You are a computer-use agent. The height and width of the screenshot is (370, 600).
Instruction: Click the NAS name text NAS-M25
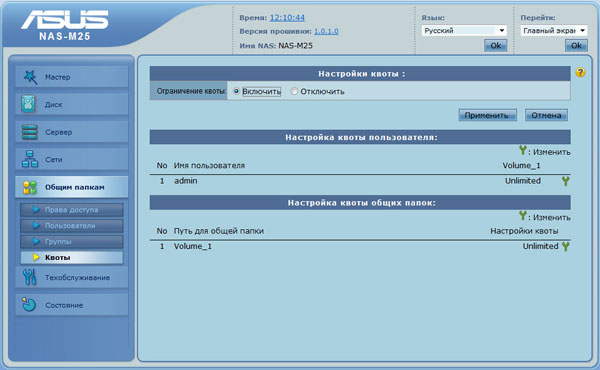click(x=295, y=46)
